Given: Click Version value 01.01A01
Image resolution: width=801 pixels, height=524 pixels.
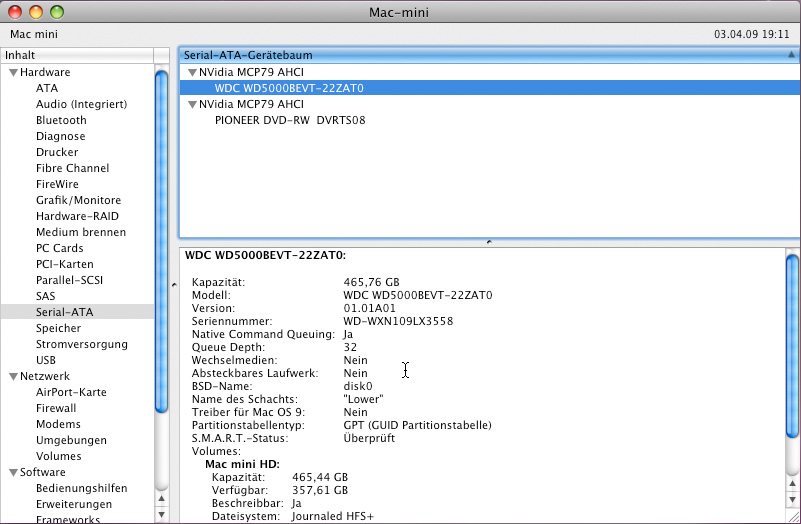Looking at the screenshot, I should 369,308.
